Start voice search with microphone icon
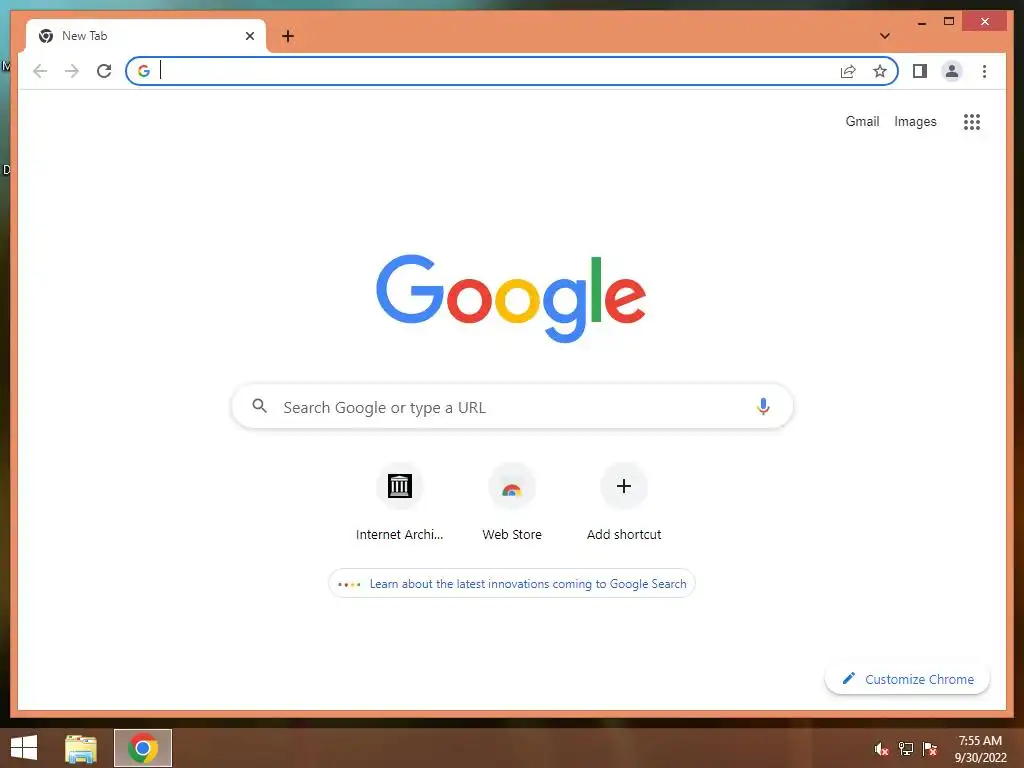Image resolution: width=1024 pixels, height=768 pixels. tap(763, 407)
